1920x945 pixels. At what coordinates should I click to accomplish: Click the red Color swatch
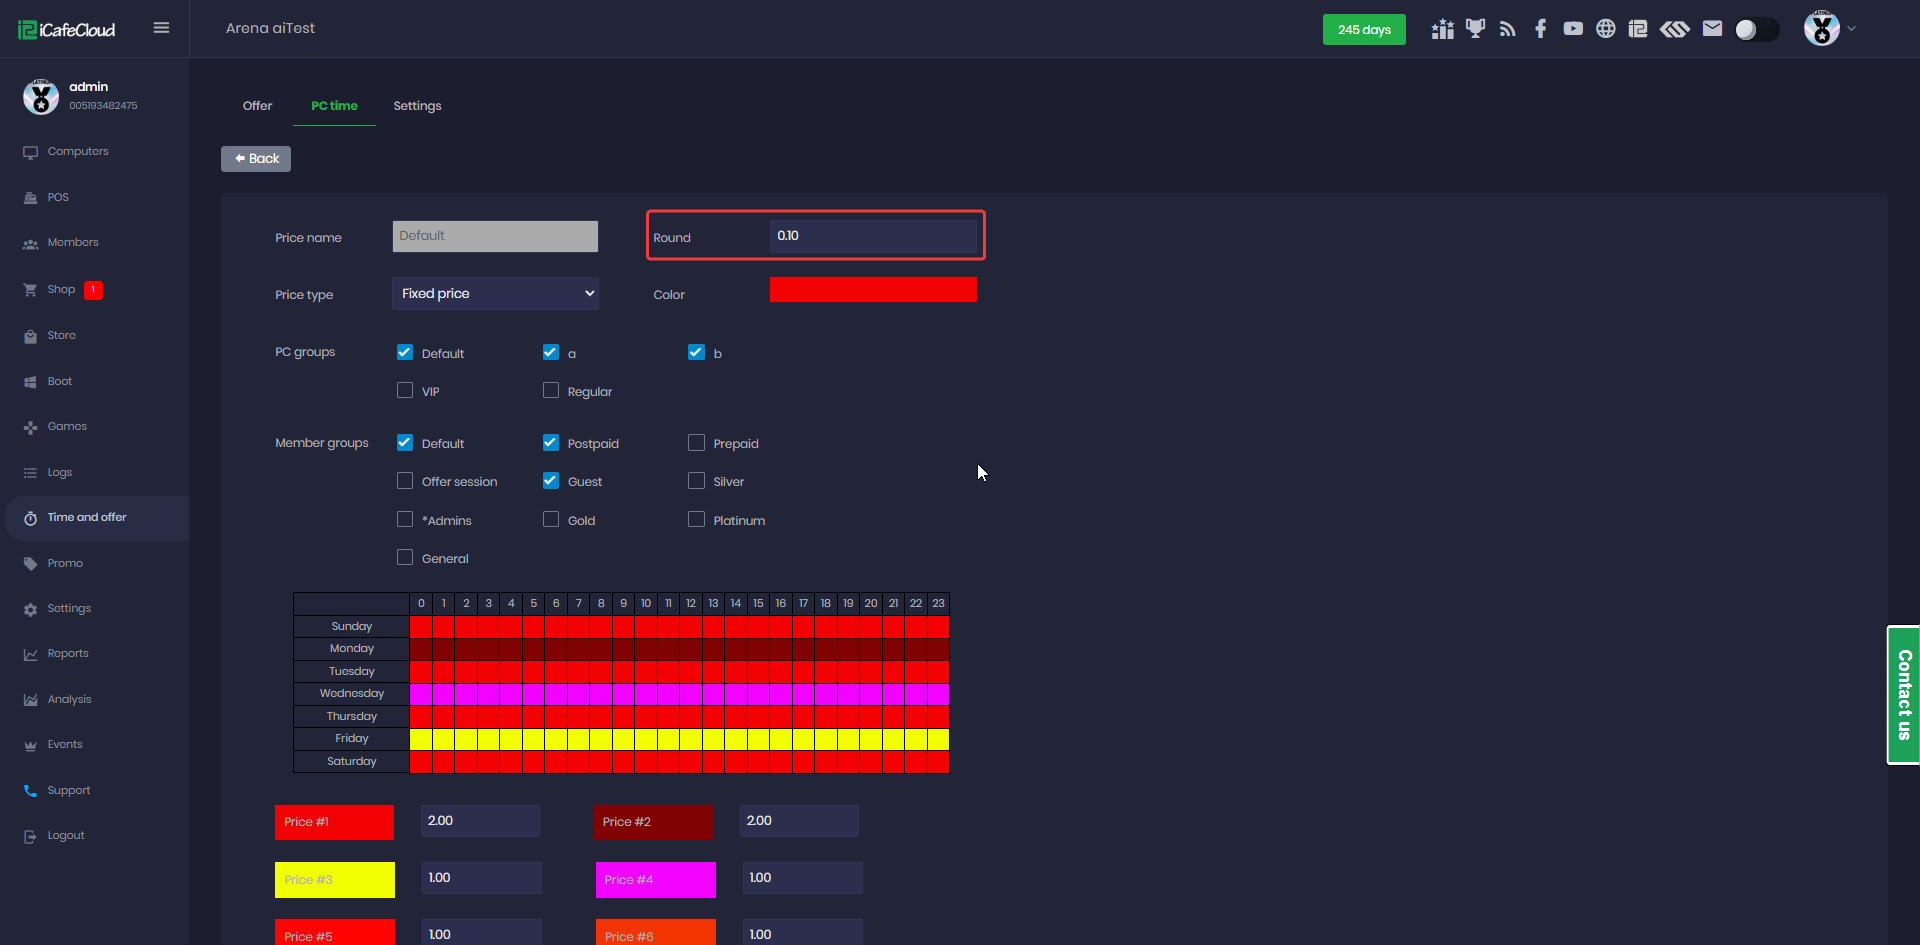873,289
